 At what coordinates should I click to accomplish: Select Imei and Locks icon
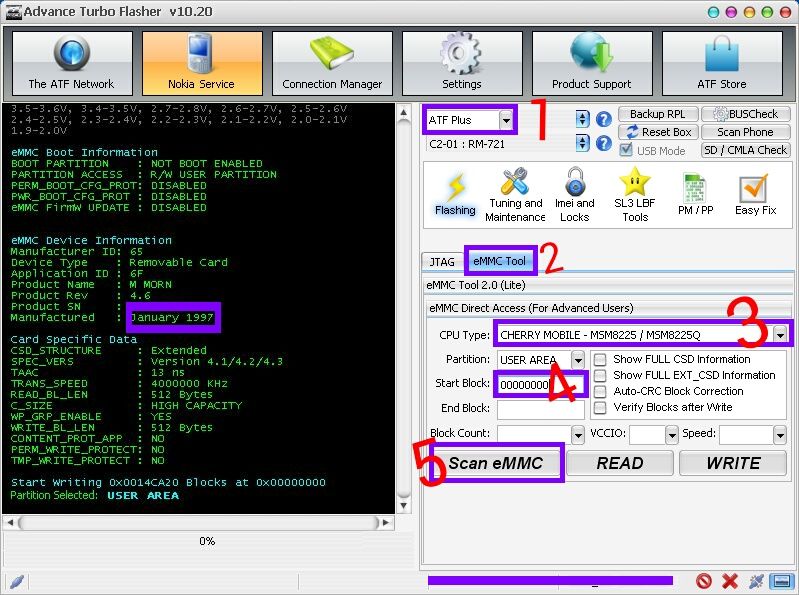[574, 194]
